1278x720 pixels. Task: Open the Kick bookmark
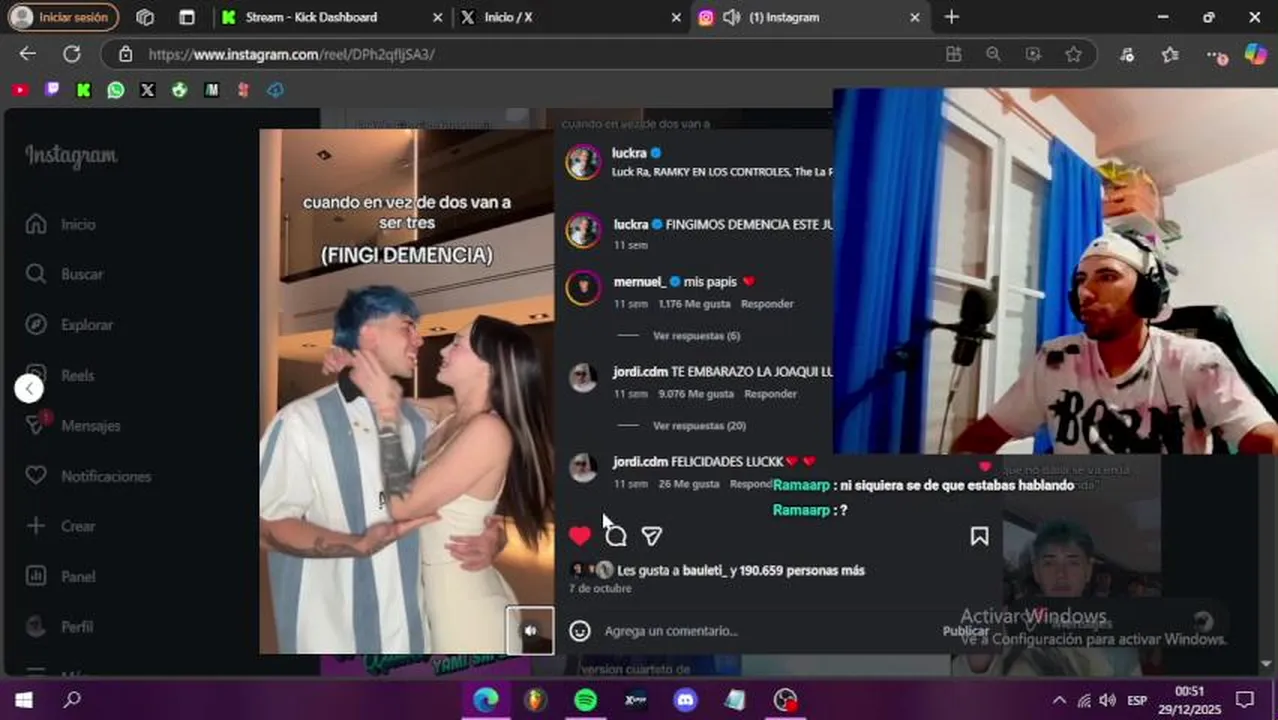[84, 90]
